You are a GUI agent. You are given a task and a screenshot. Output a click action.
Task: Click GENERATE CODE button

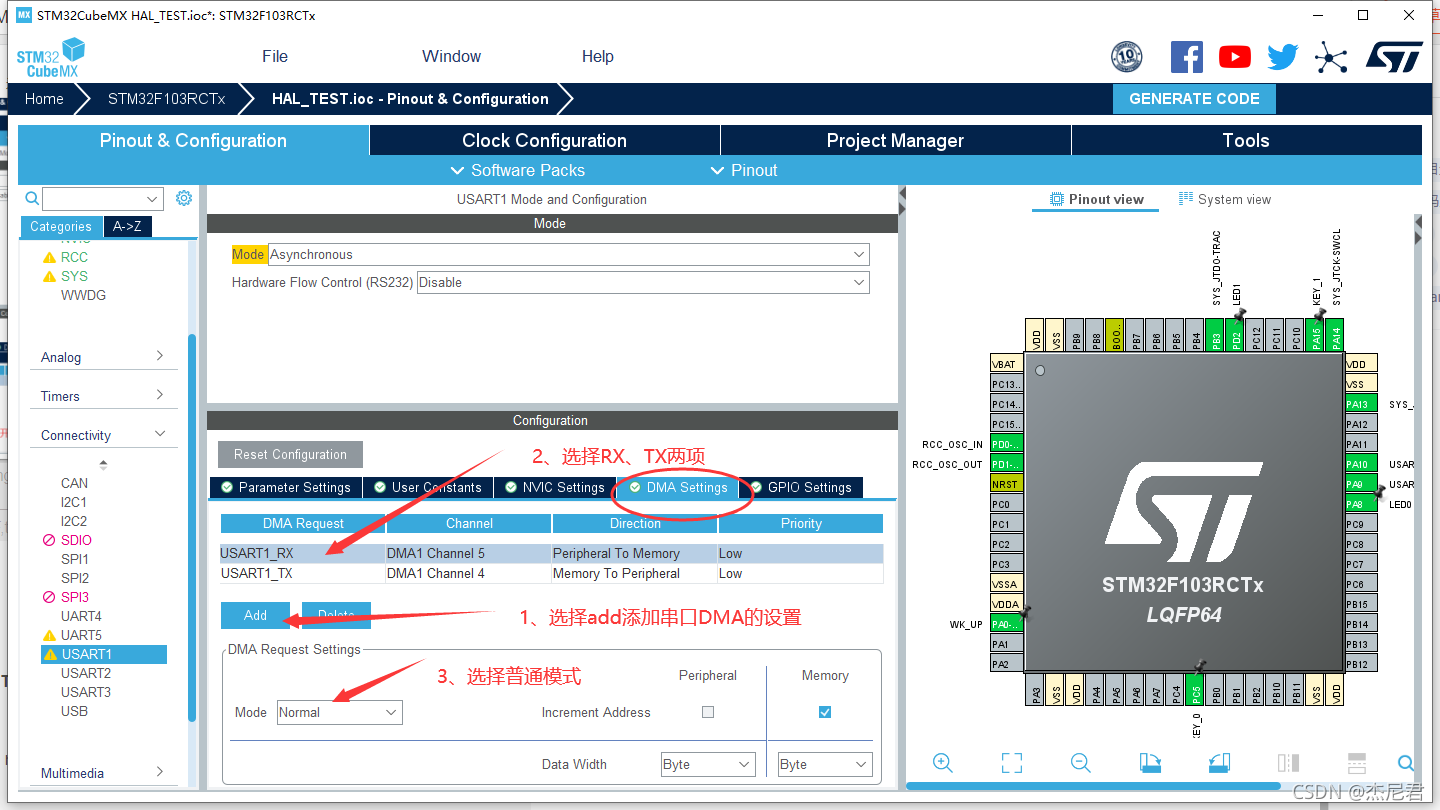click(1194, 99)
